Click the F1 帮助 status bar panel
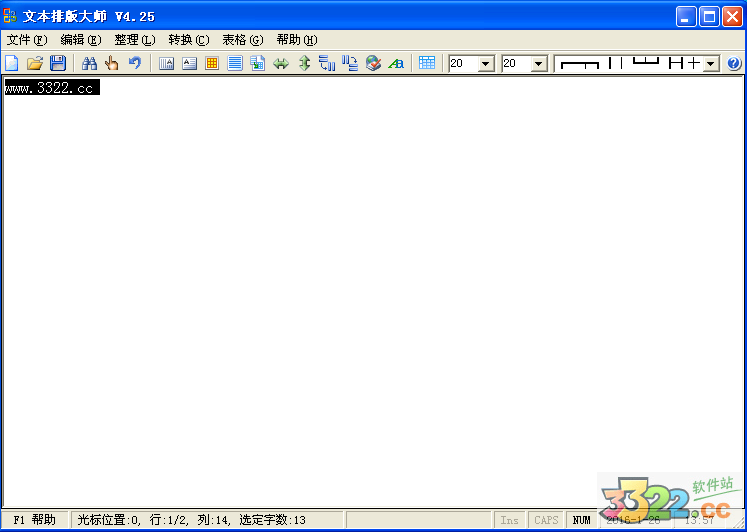 click(35, 520)
